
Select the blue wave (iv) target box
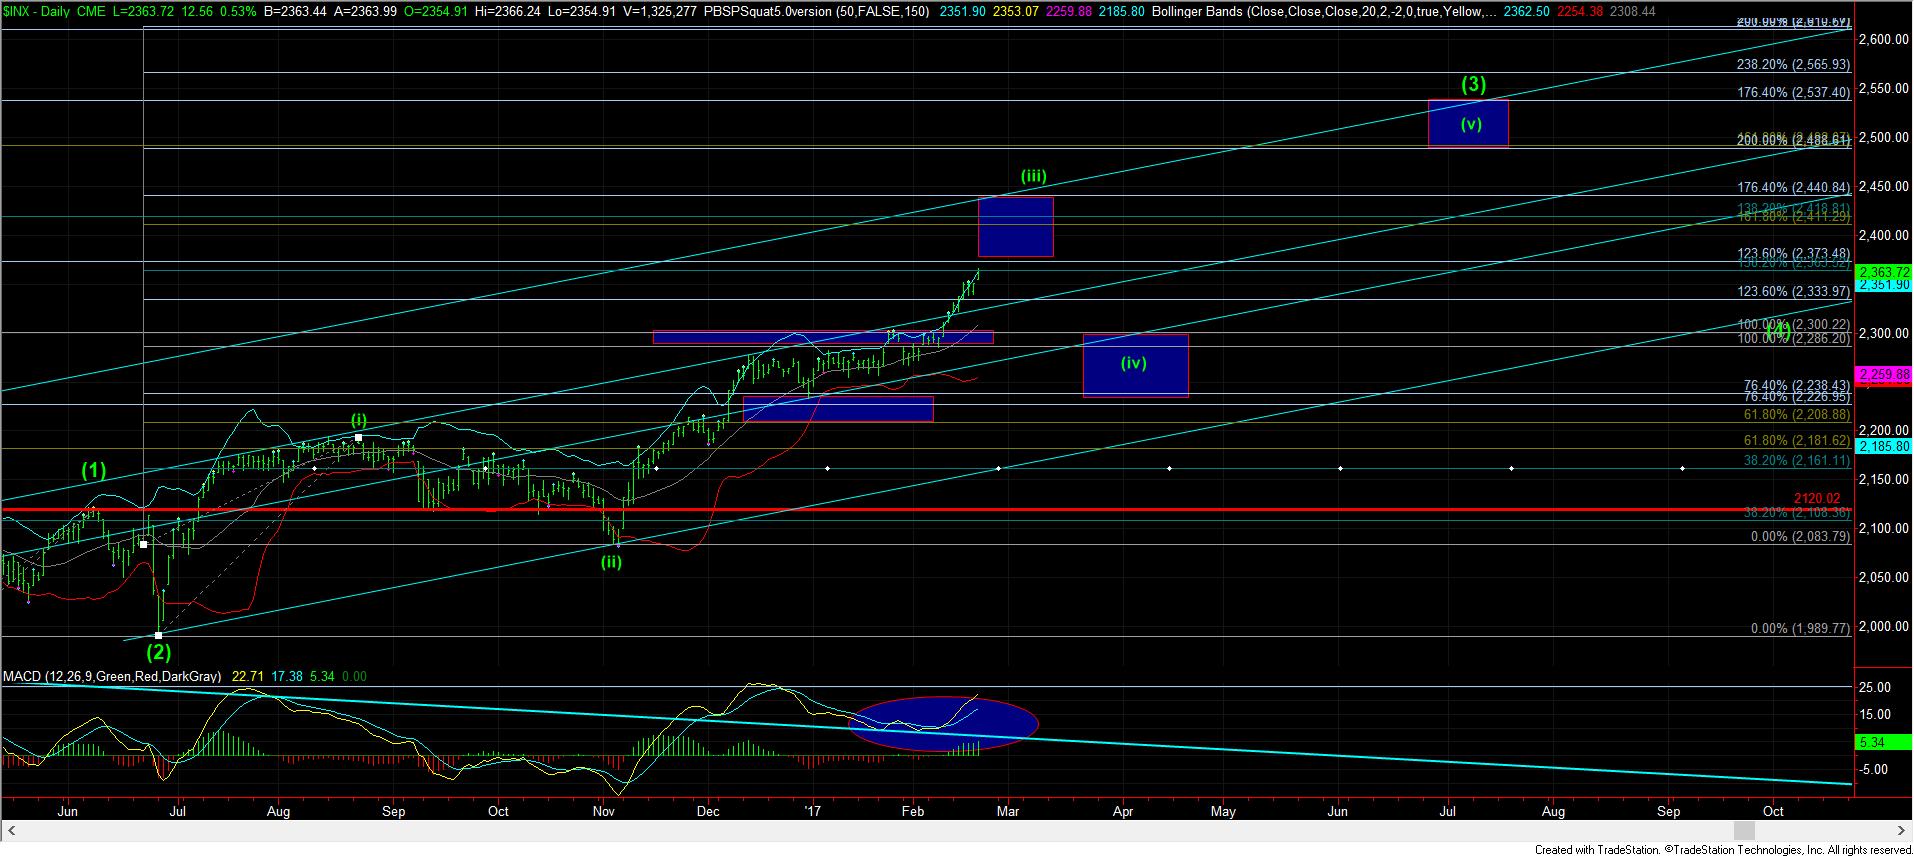point(1135,365)
